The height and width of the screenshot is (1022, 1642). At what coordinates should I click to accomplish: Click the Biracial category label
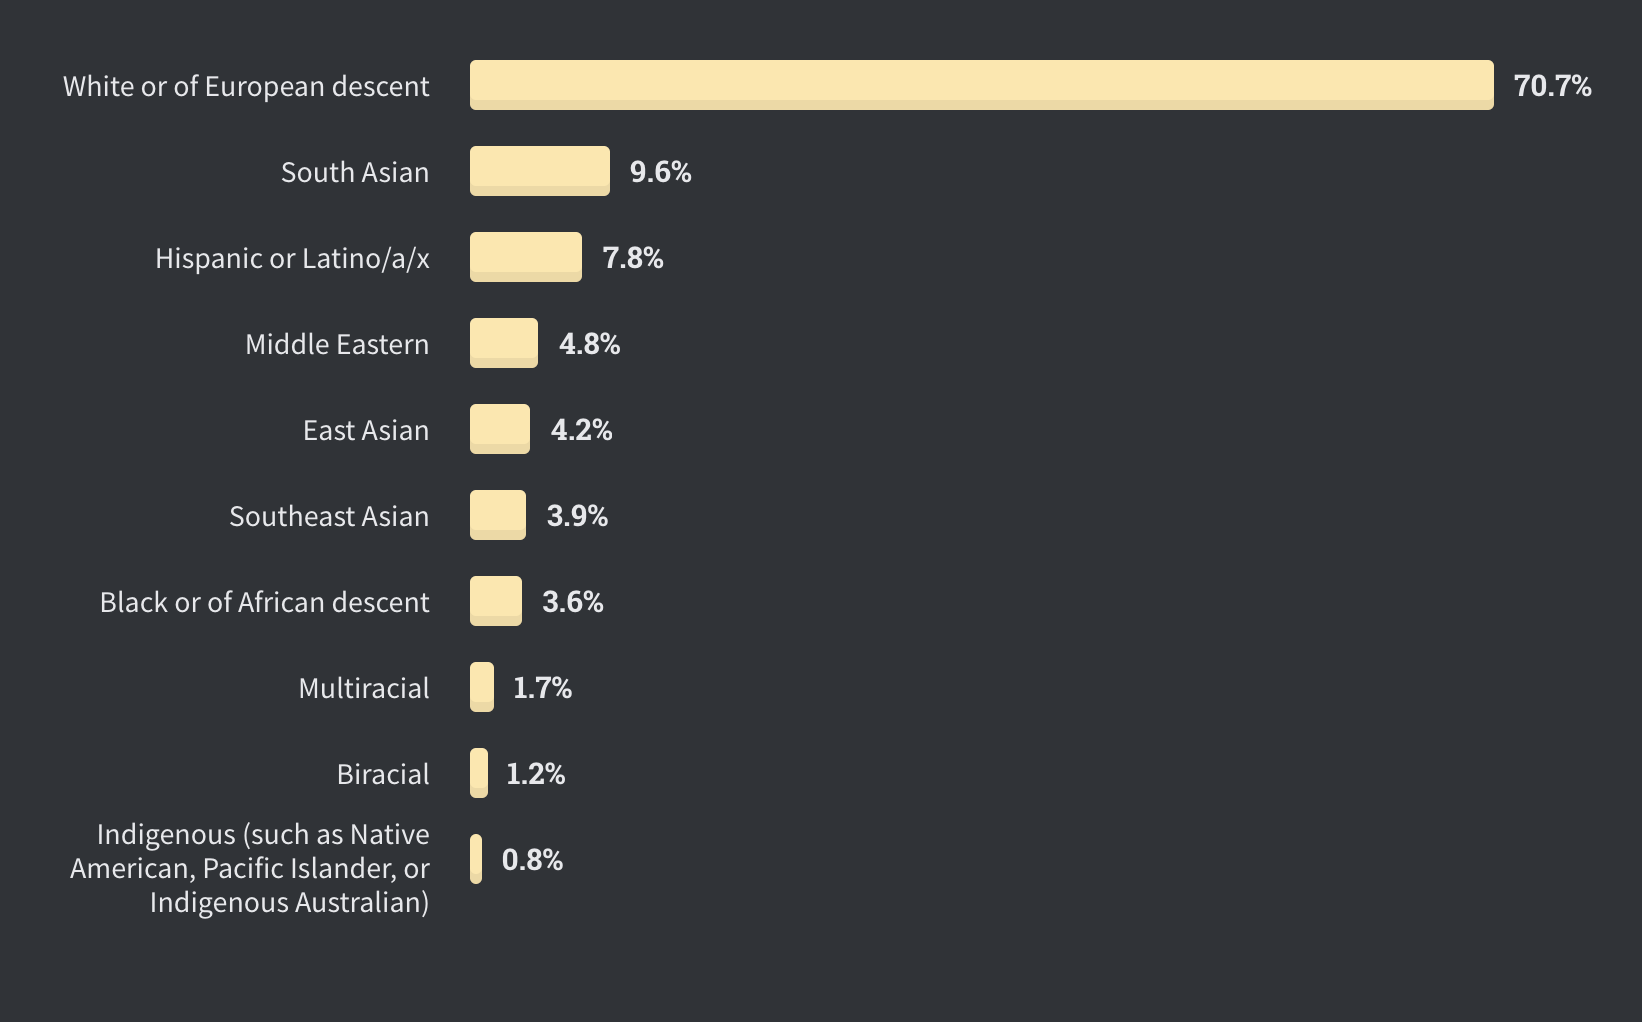[x=383, y=774]
